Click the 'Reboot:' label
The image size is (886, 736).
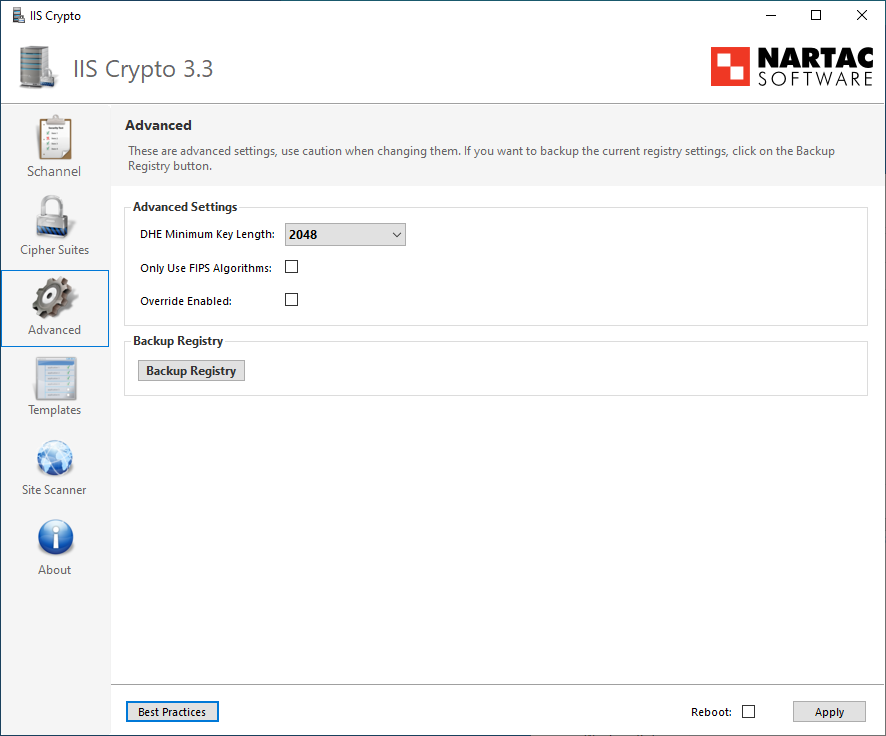tap(711, 712)
